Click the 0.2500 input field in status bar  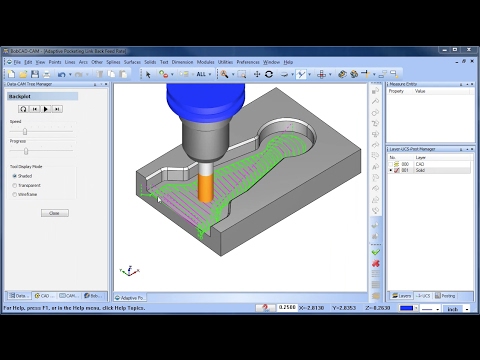287,308
